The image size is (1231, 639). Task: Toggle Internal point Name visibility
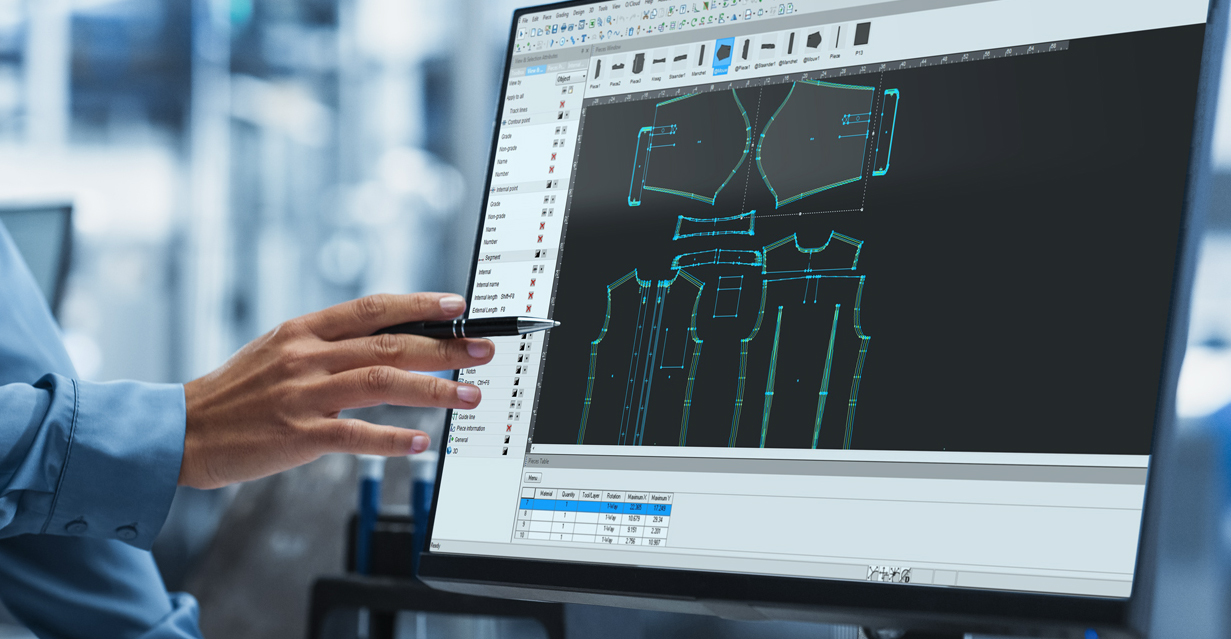(x=542, y=226)
